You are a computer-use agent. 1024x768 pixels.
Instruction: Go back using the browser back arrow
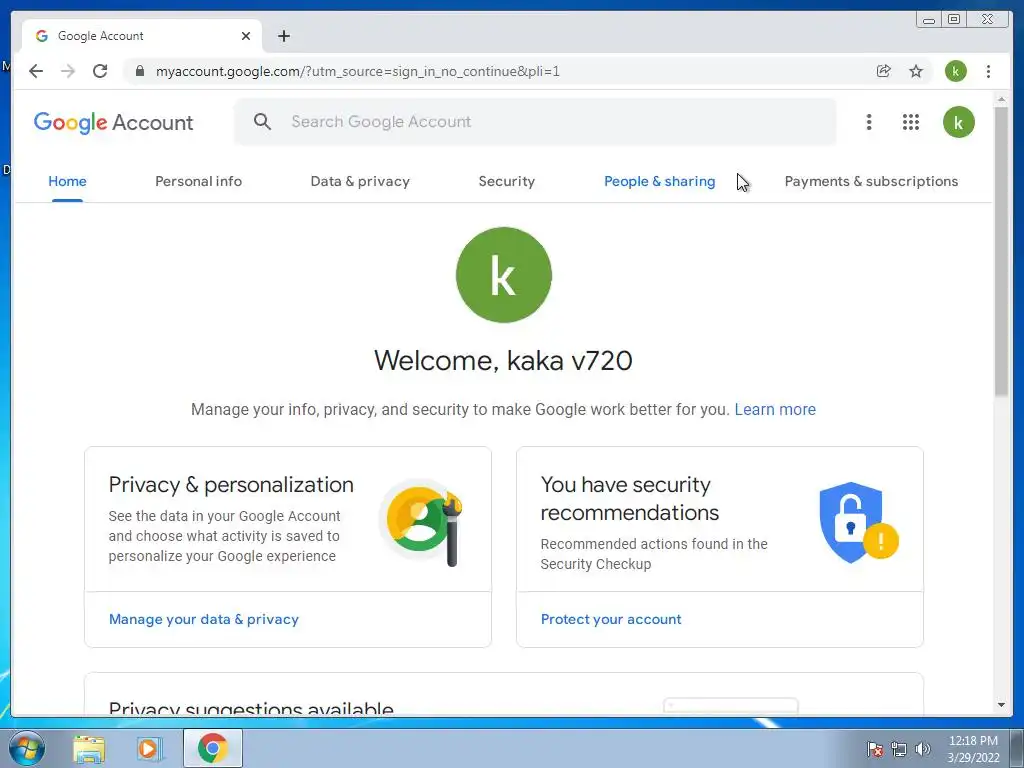(36, 71)
